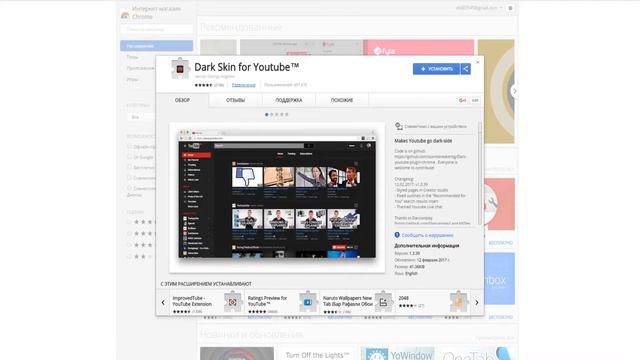Open the Все category dropdown in sidebar
640x360 pixels.
coord(141,117)
